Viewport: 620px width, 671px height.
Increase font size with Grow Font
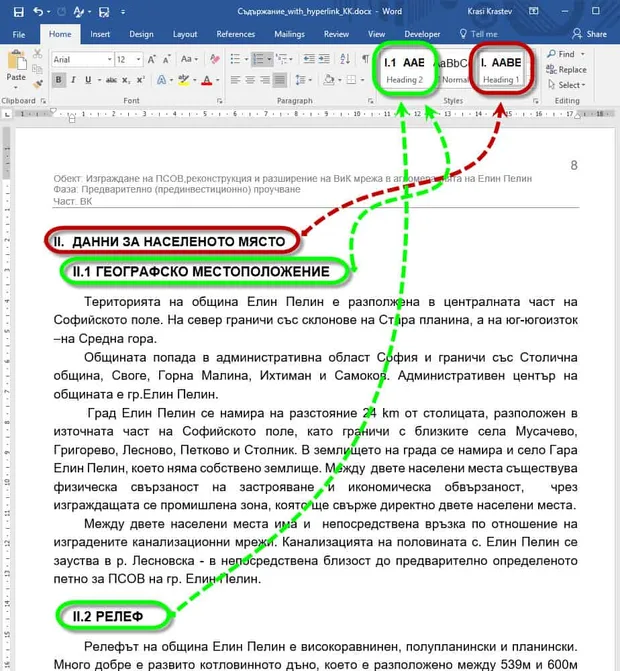pyautogui.click(x=151, y=59)
